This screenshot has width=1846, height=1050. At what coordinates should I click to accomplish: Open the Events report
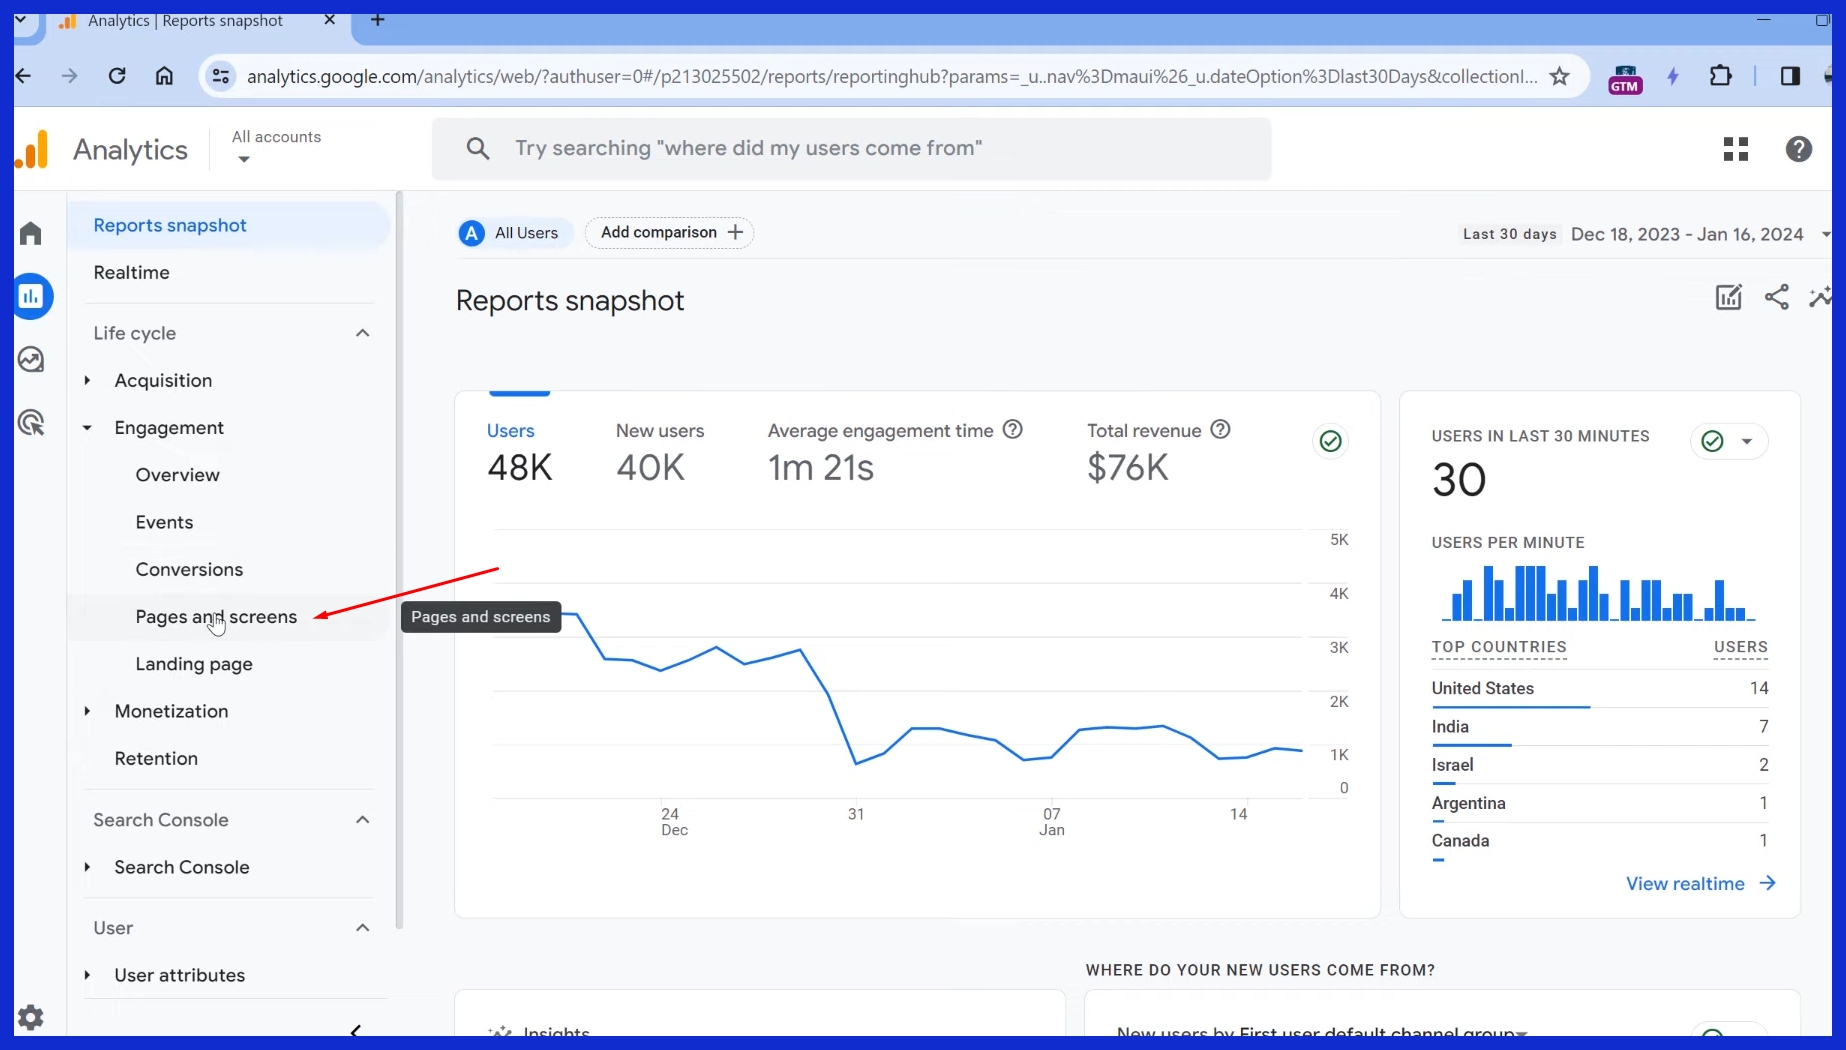click(x=164, y=522)
